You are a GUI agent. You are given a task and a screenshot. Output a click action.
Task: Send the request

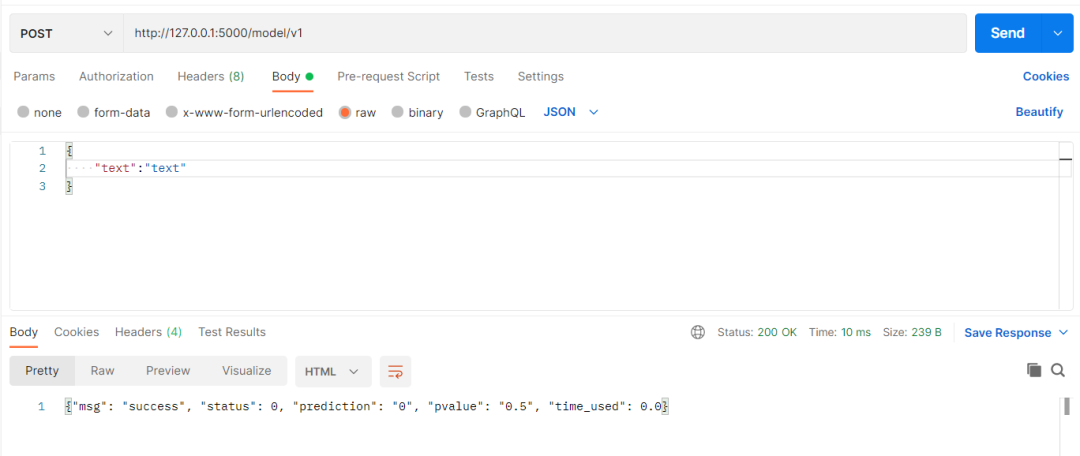pyautogui.click(x=1007, y=33)
